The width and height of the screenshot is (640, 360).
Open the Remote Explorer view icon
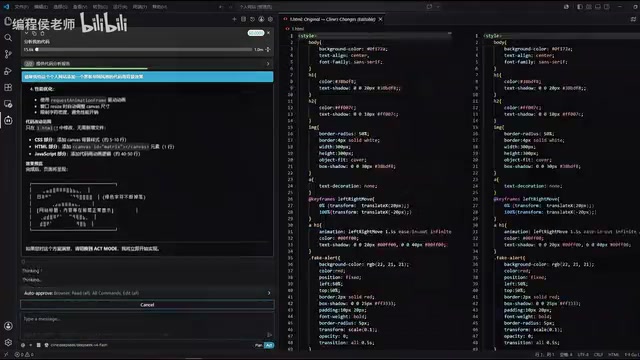click(8, 104)
